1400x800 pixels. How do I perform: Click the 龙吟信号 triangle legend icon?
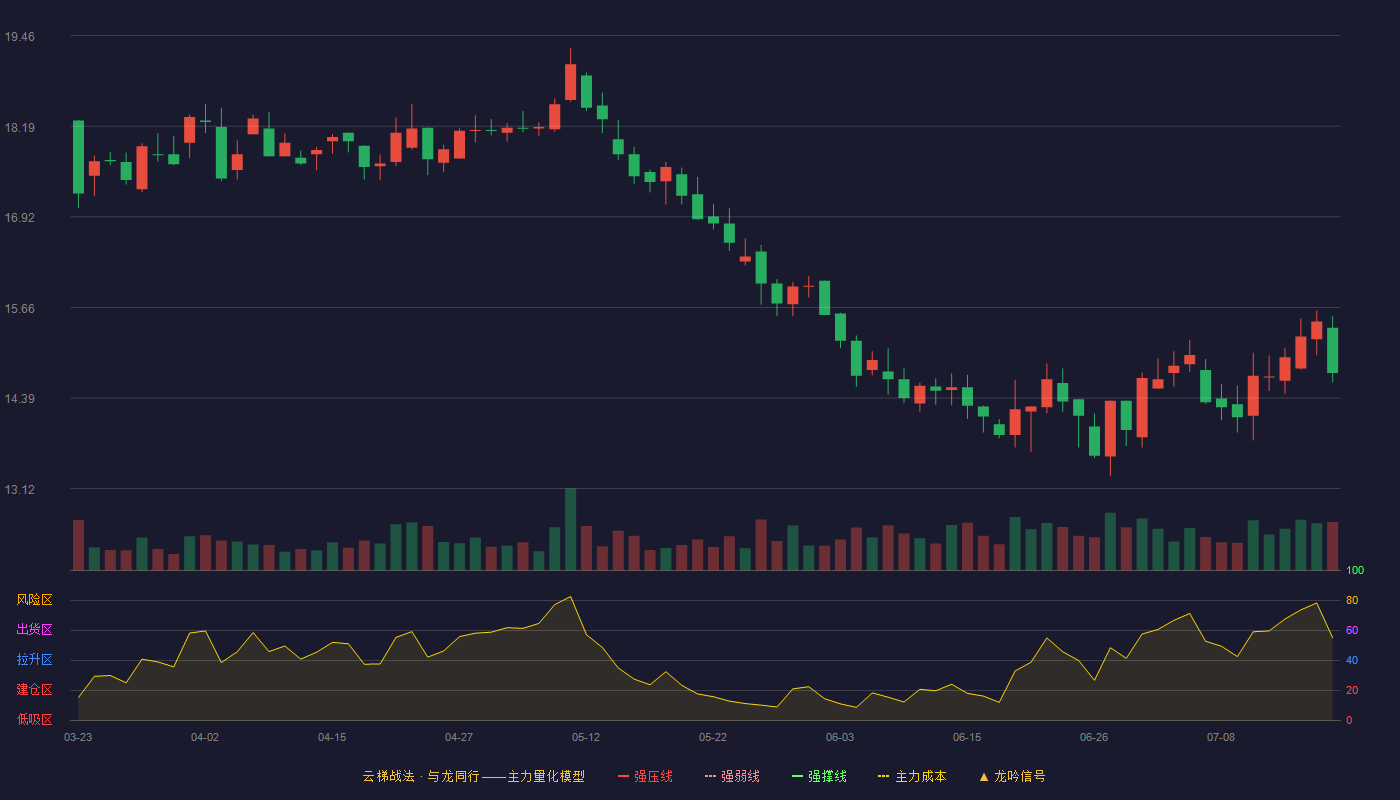(984, 776)
